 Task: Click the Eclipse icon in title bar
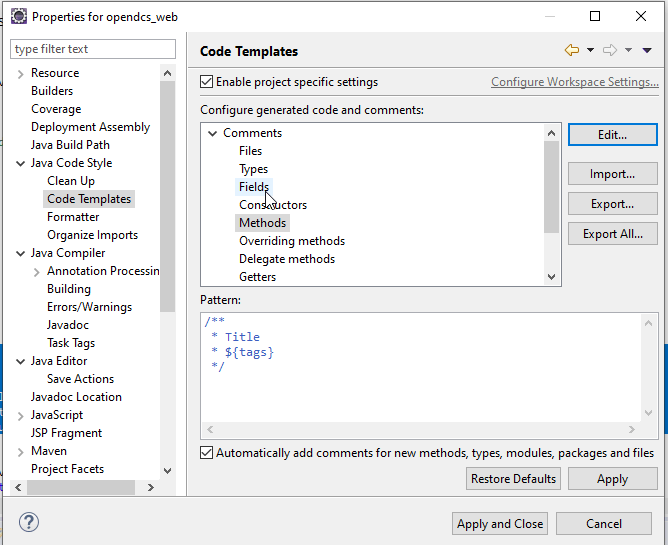tap(18, 17)
